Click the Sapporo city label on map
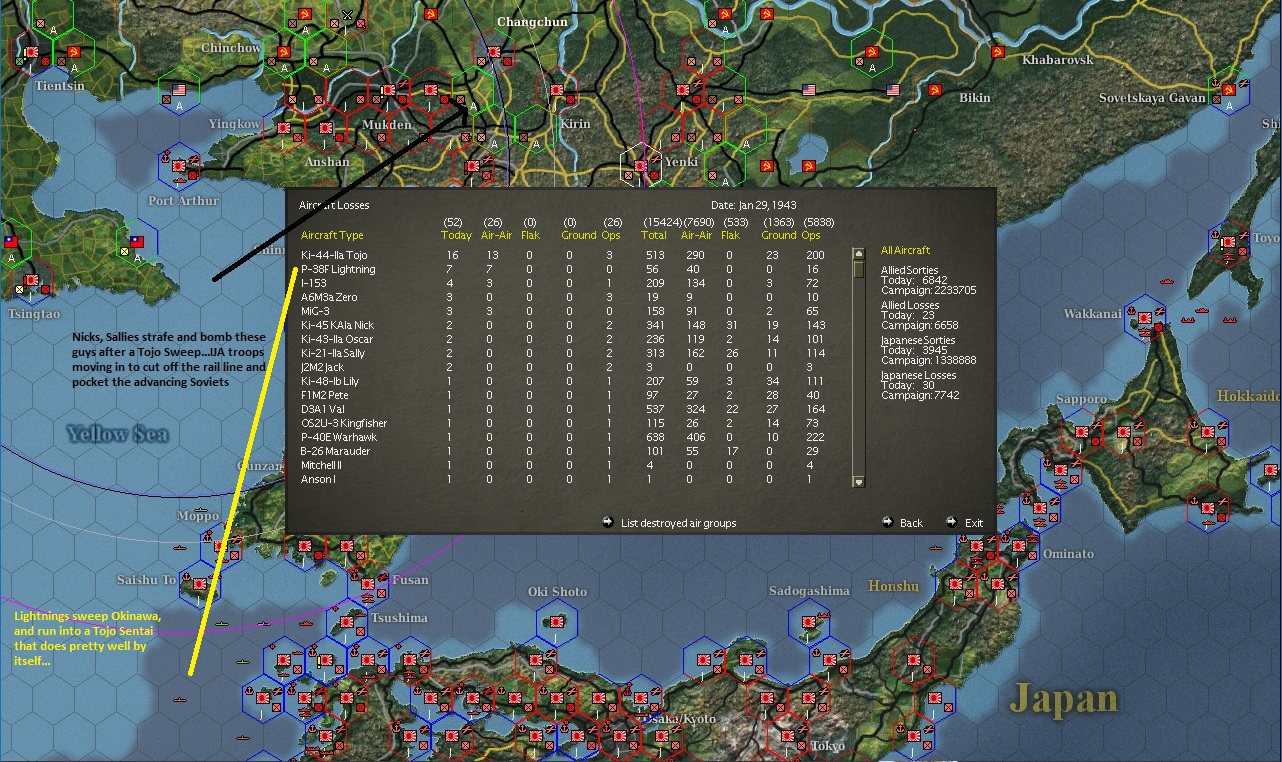1282x762 pixels. [1081, 399]
